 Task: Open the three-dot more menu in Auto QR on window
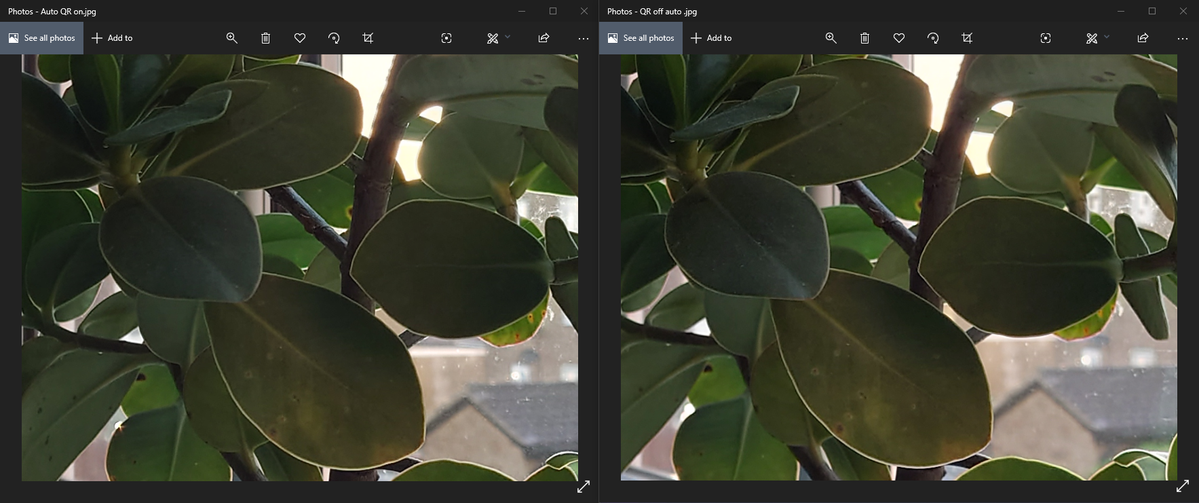pos(583,38)
